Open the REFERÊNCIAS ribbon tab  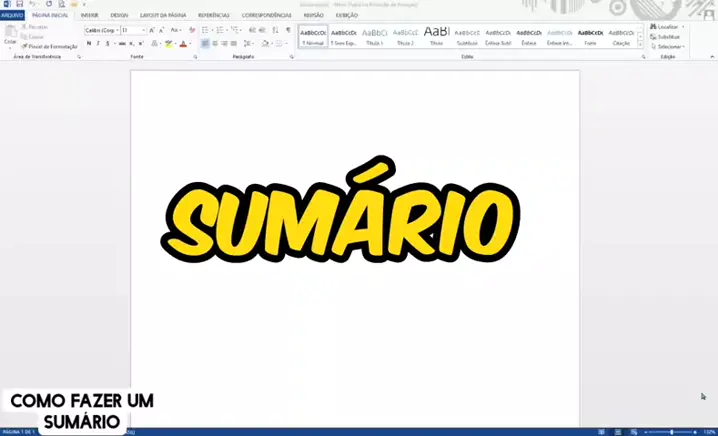[213, 16]
